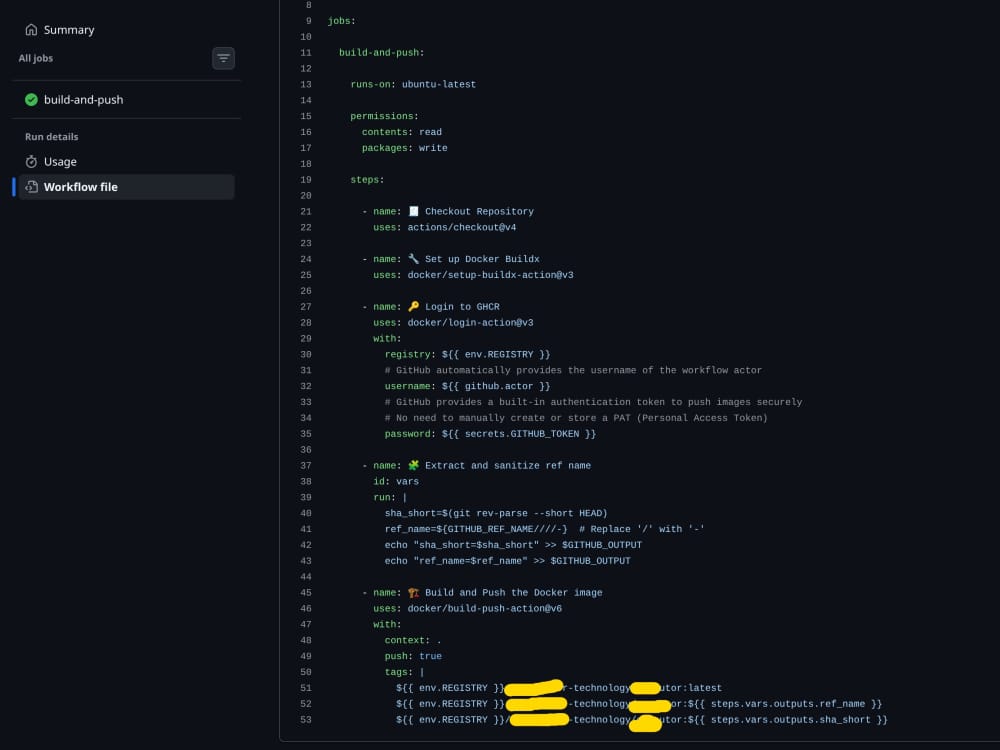1000x750 pixels.
Task: Click 'docker/setup-buildx-action@v3' text
Action: (490, 275)
